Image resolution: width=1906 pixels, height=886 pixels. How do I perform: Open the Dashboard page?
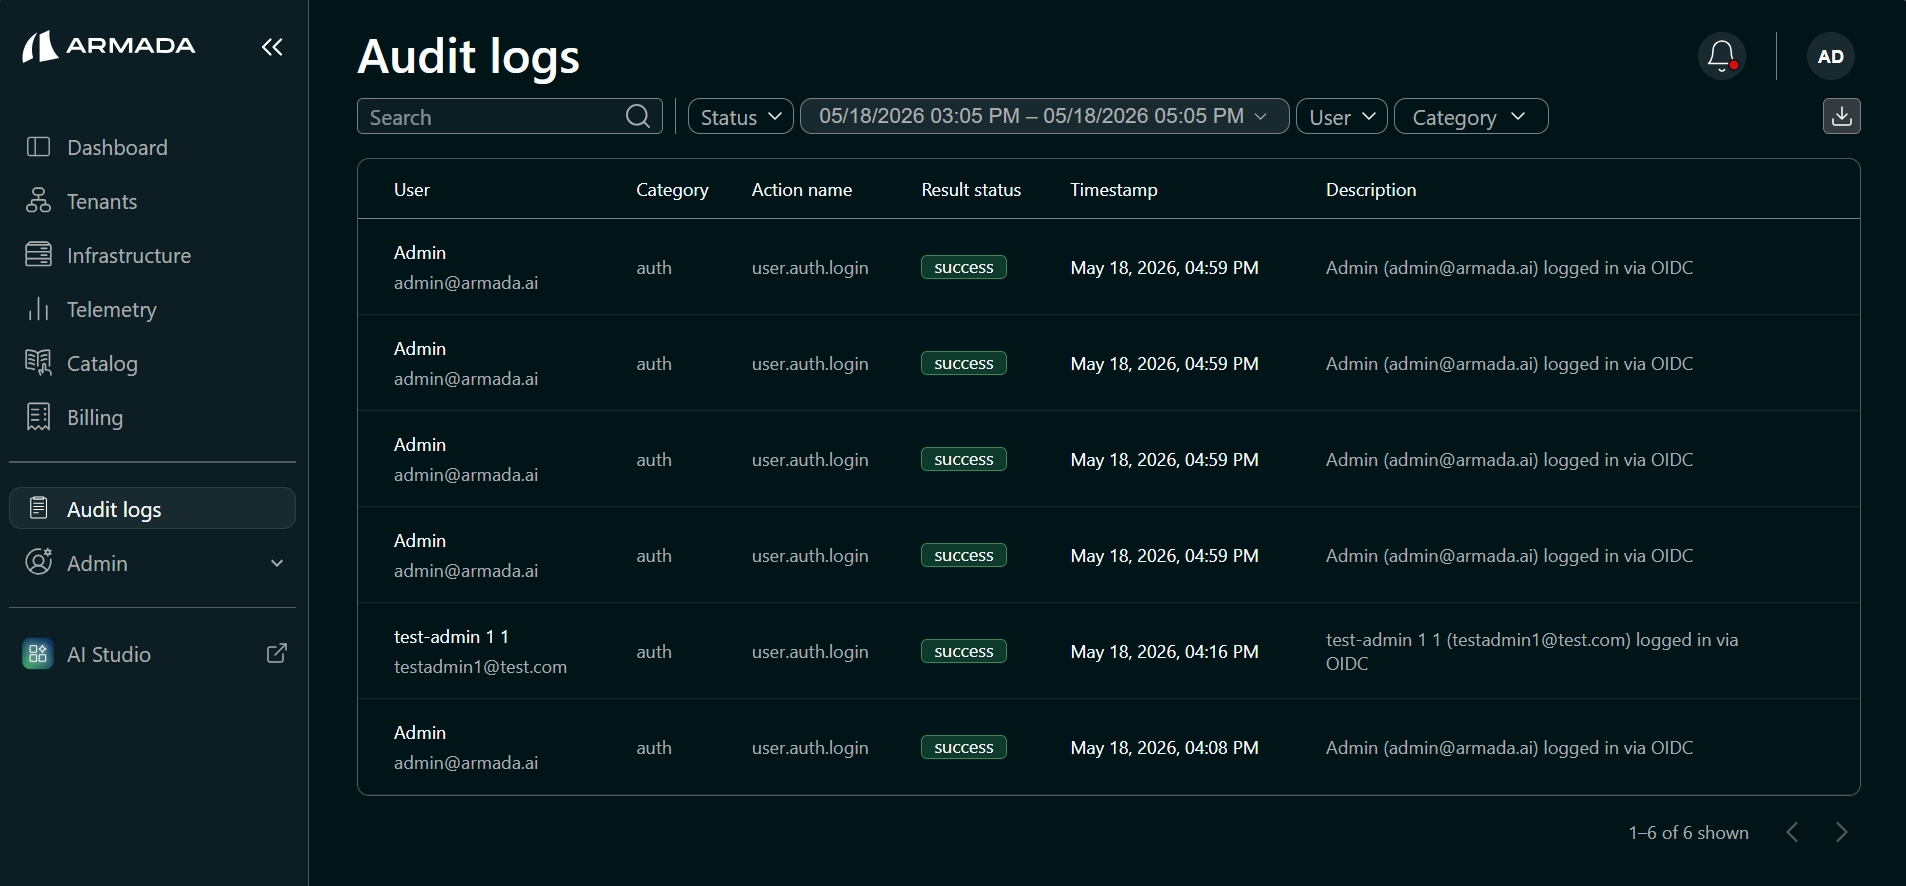tap(152, 147)
